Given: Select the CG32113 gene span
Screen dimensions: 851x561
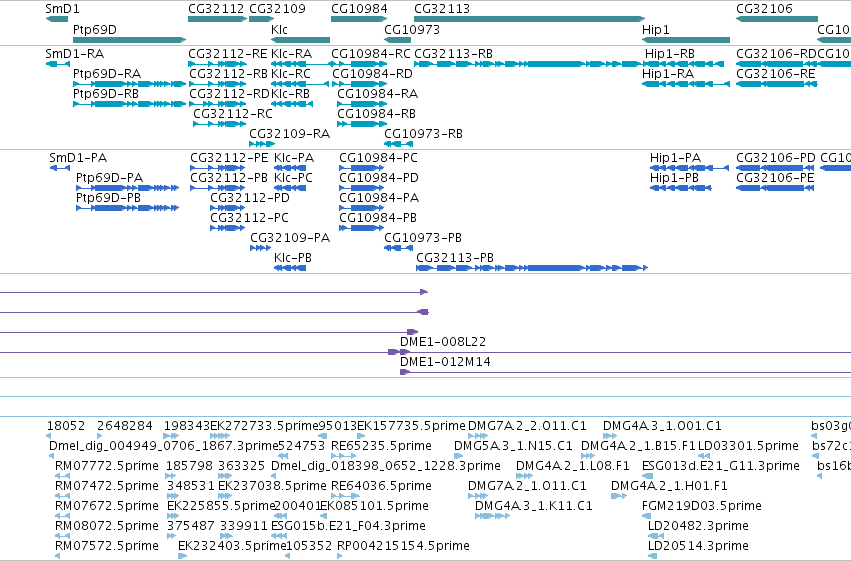Looking at the screenshot, I should pos(530,19).
